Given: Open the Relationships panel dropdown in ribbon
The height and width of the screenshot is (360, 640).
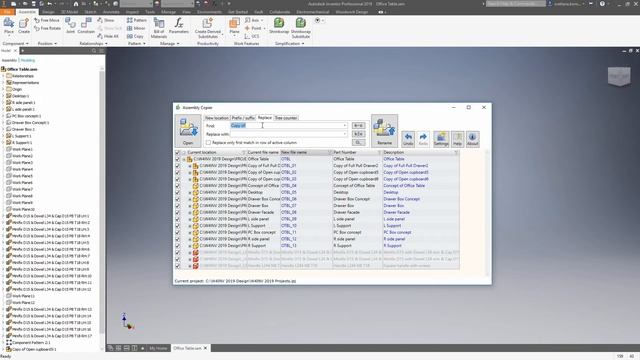Looking at the screenshot, I should coord(93,43).
